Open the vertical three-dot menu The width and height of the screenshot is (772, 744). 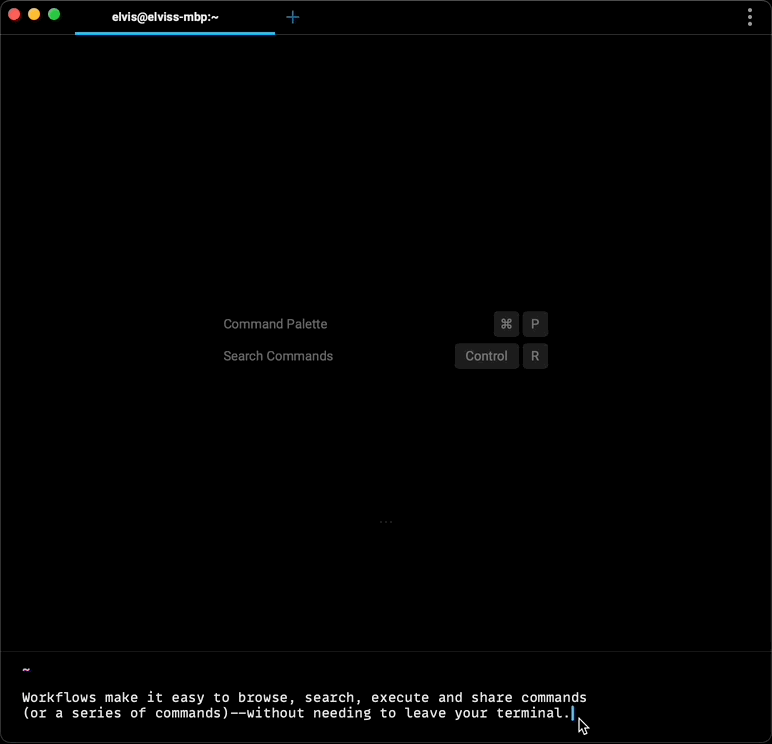click(750, 17)
